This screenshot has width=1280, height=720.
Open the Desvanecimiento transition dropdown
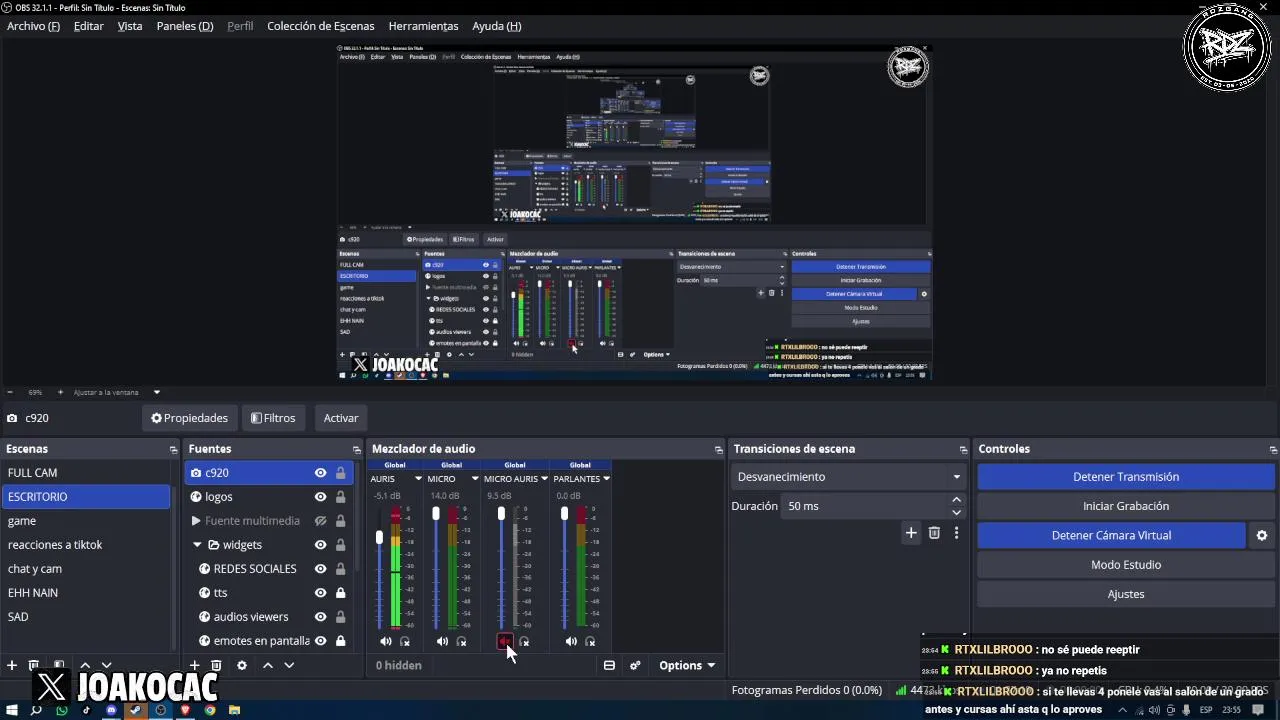848,477
